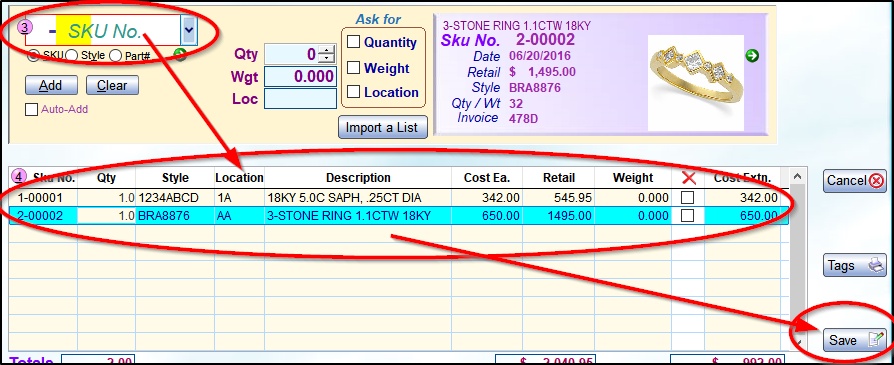Click the step 3 circle marker
Screen dimensions: 894x365
[25, 27]
